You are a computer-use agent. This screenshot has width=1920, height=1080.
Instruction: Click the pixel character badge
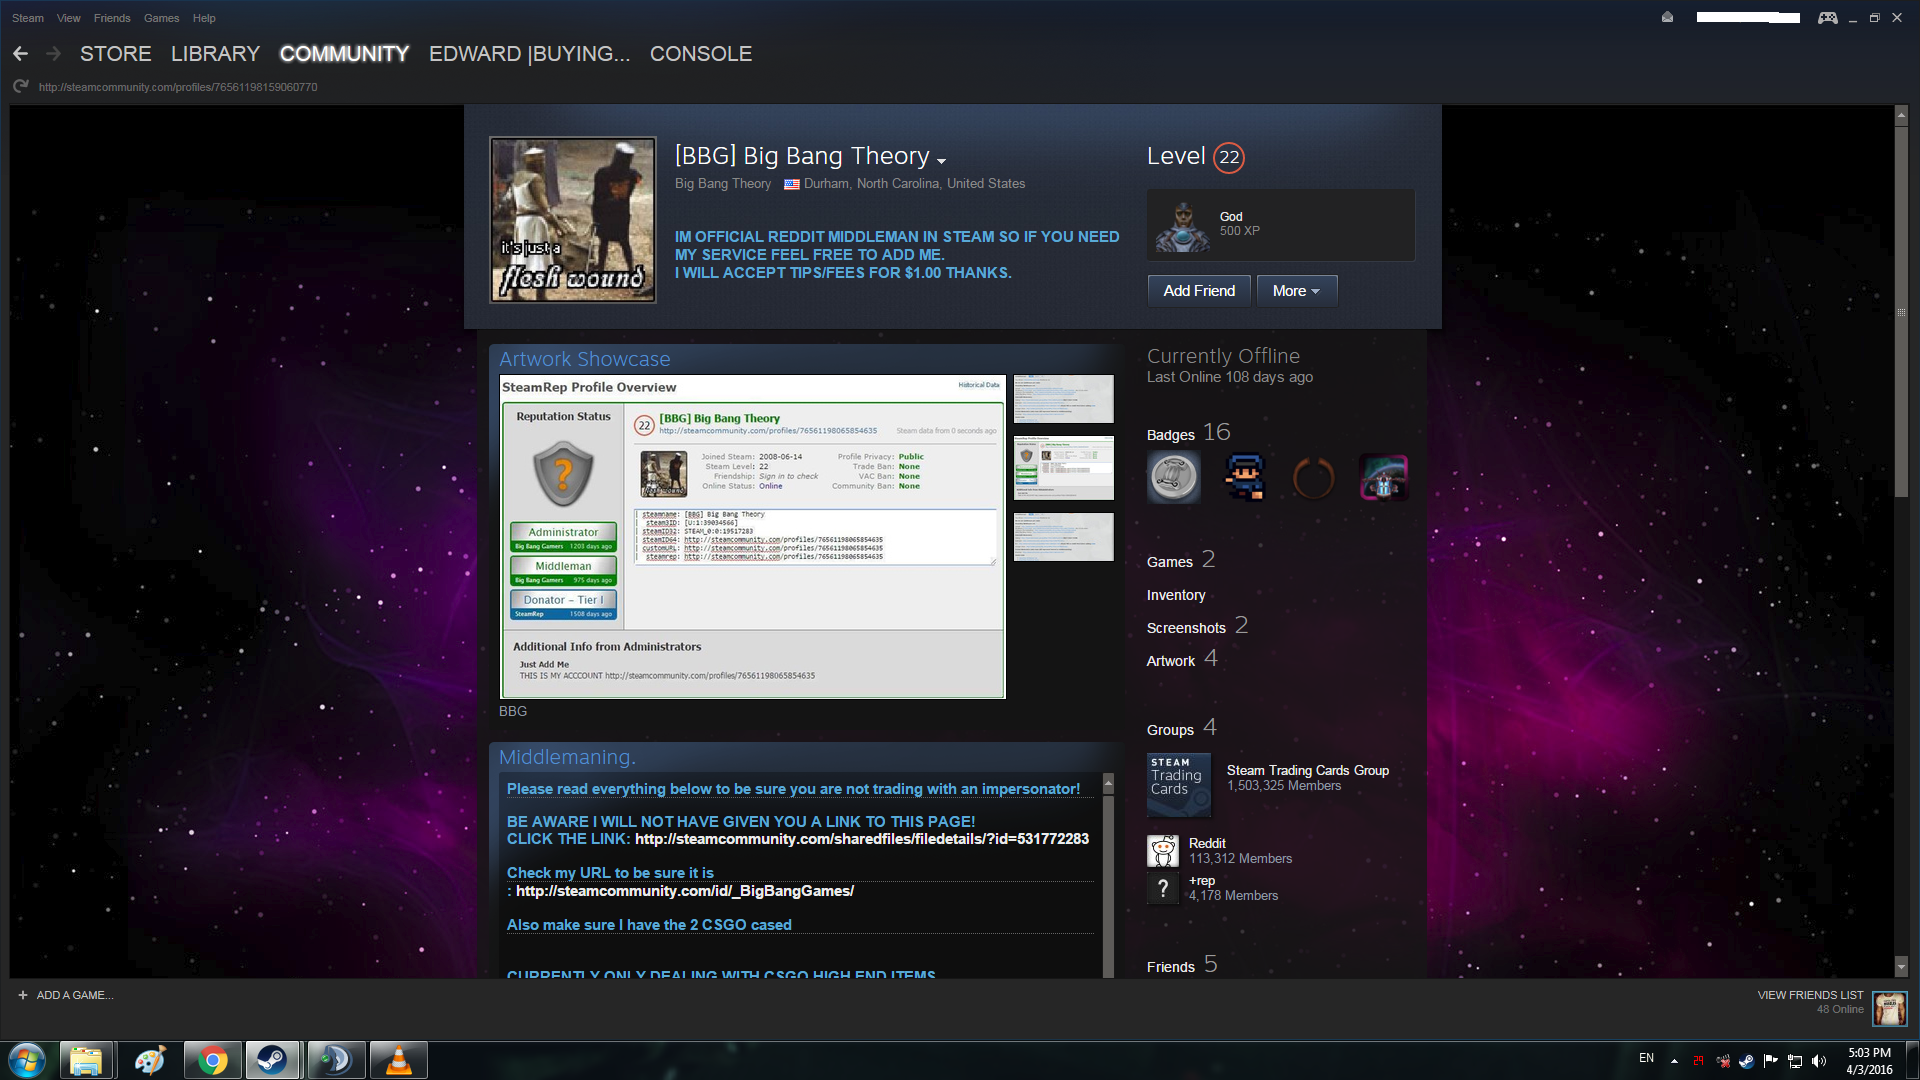[1244, 477]
